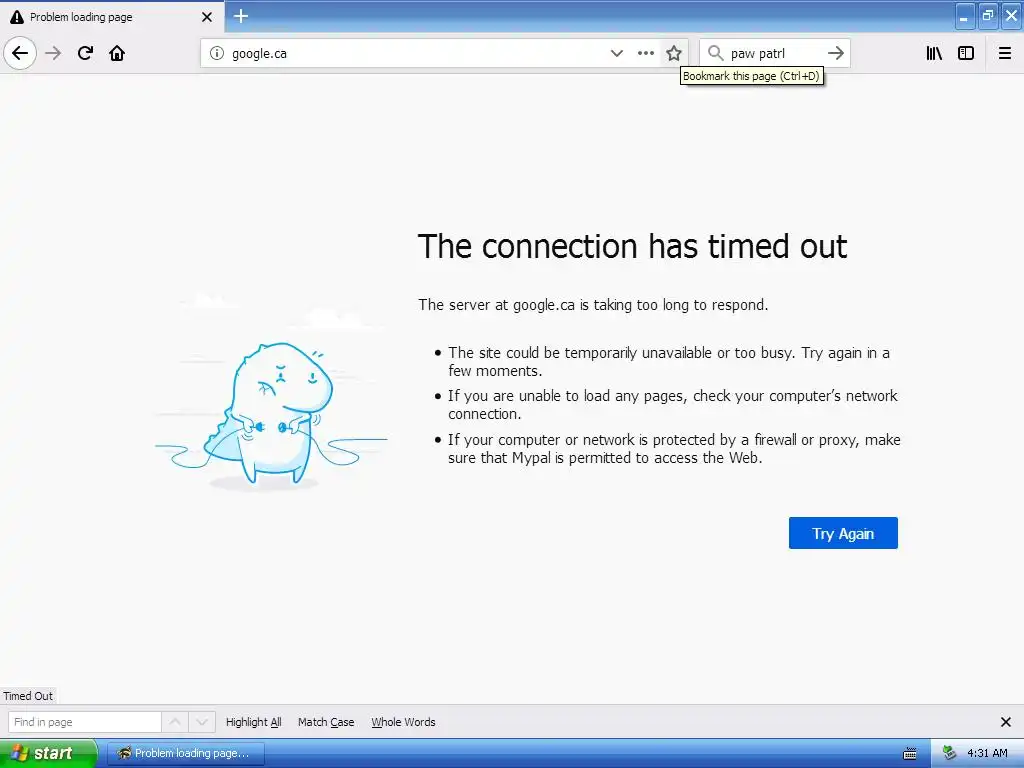Reload the current page
This screenshot has width=1024, height=768.
coord(85,53)
